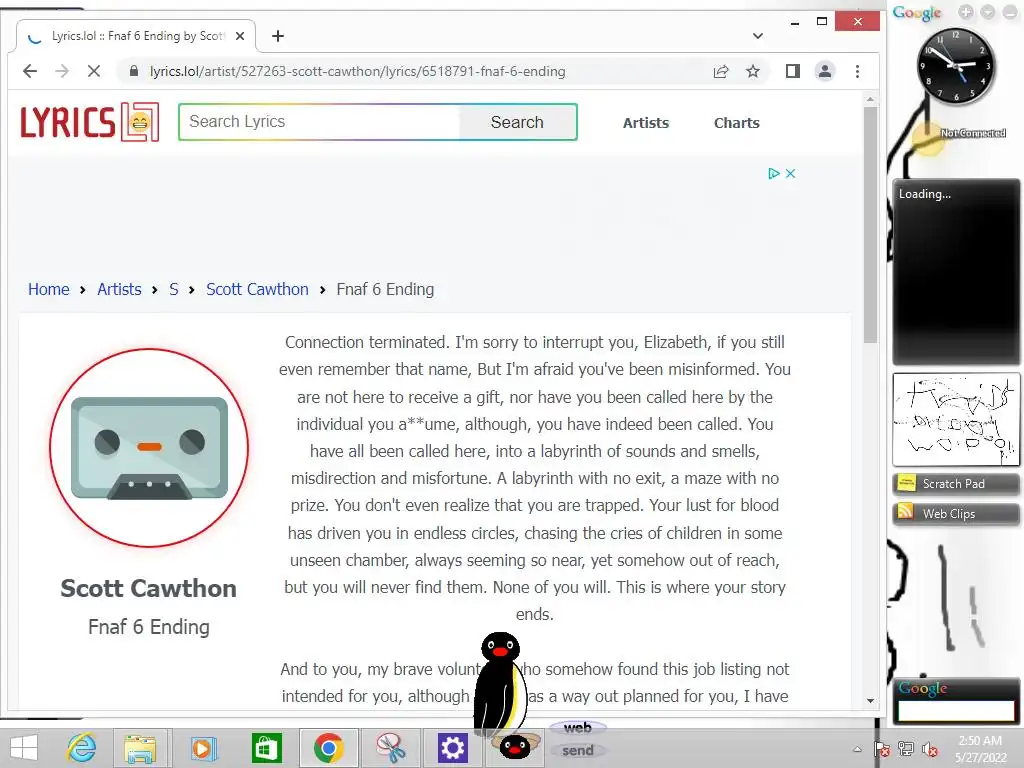The image size is (1024, 768).
Task: Click the page scrollbar down arrow
Action: pos(870,701)
